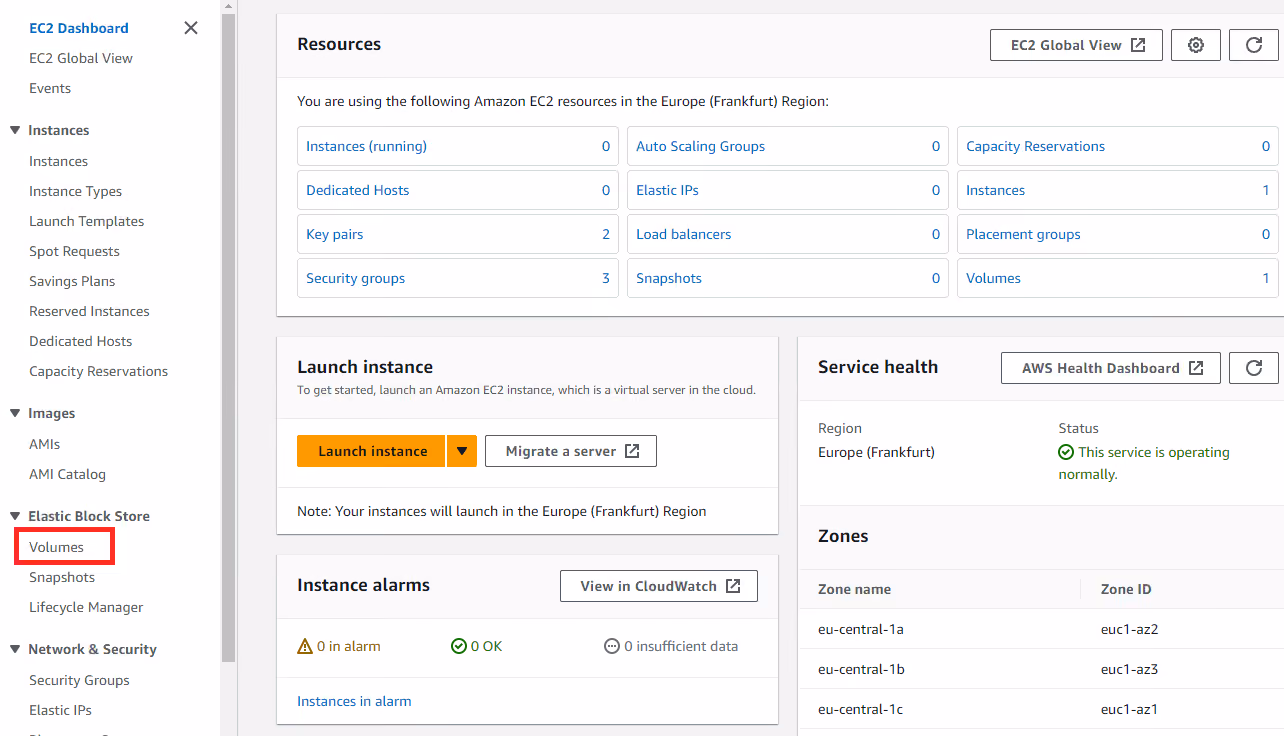Click the Launch instance button
The image size is (1284, 736).
point(372,451)
